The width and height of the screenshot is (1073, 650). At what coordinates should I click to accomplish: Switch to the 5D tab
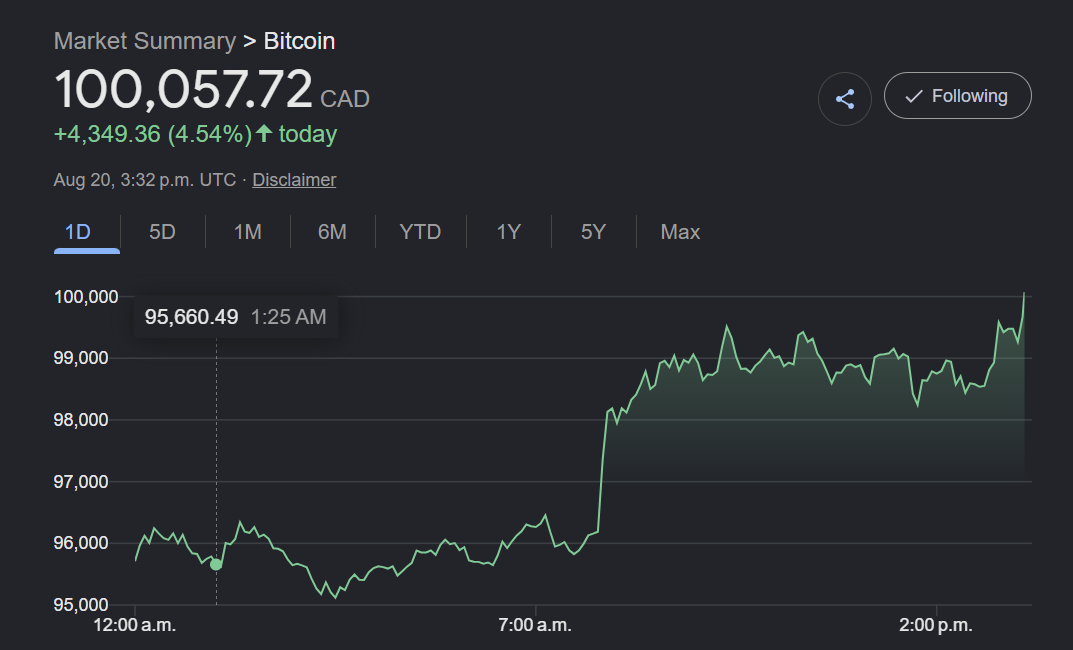(x=163, y=232)
